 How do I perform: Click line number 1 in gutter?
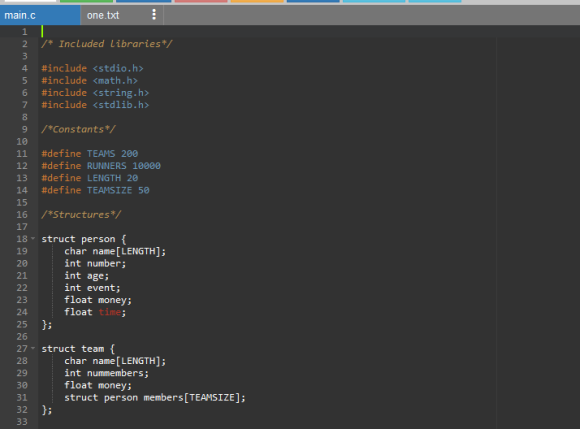click(24, 32)
